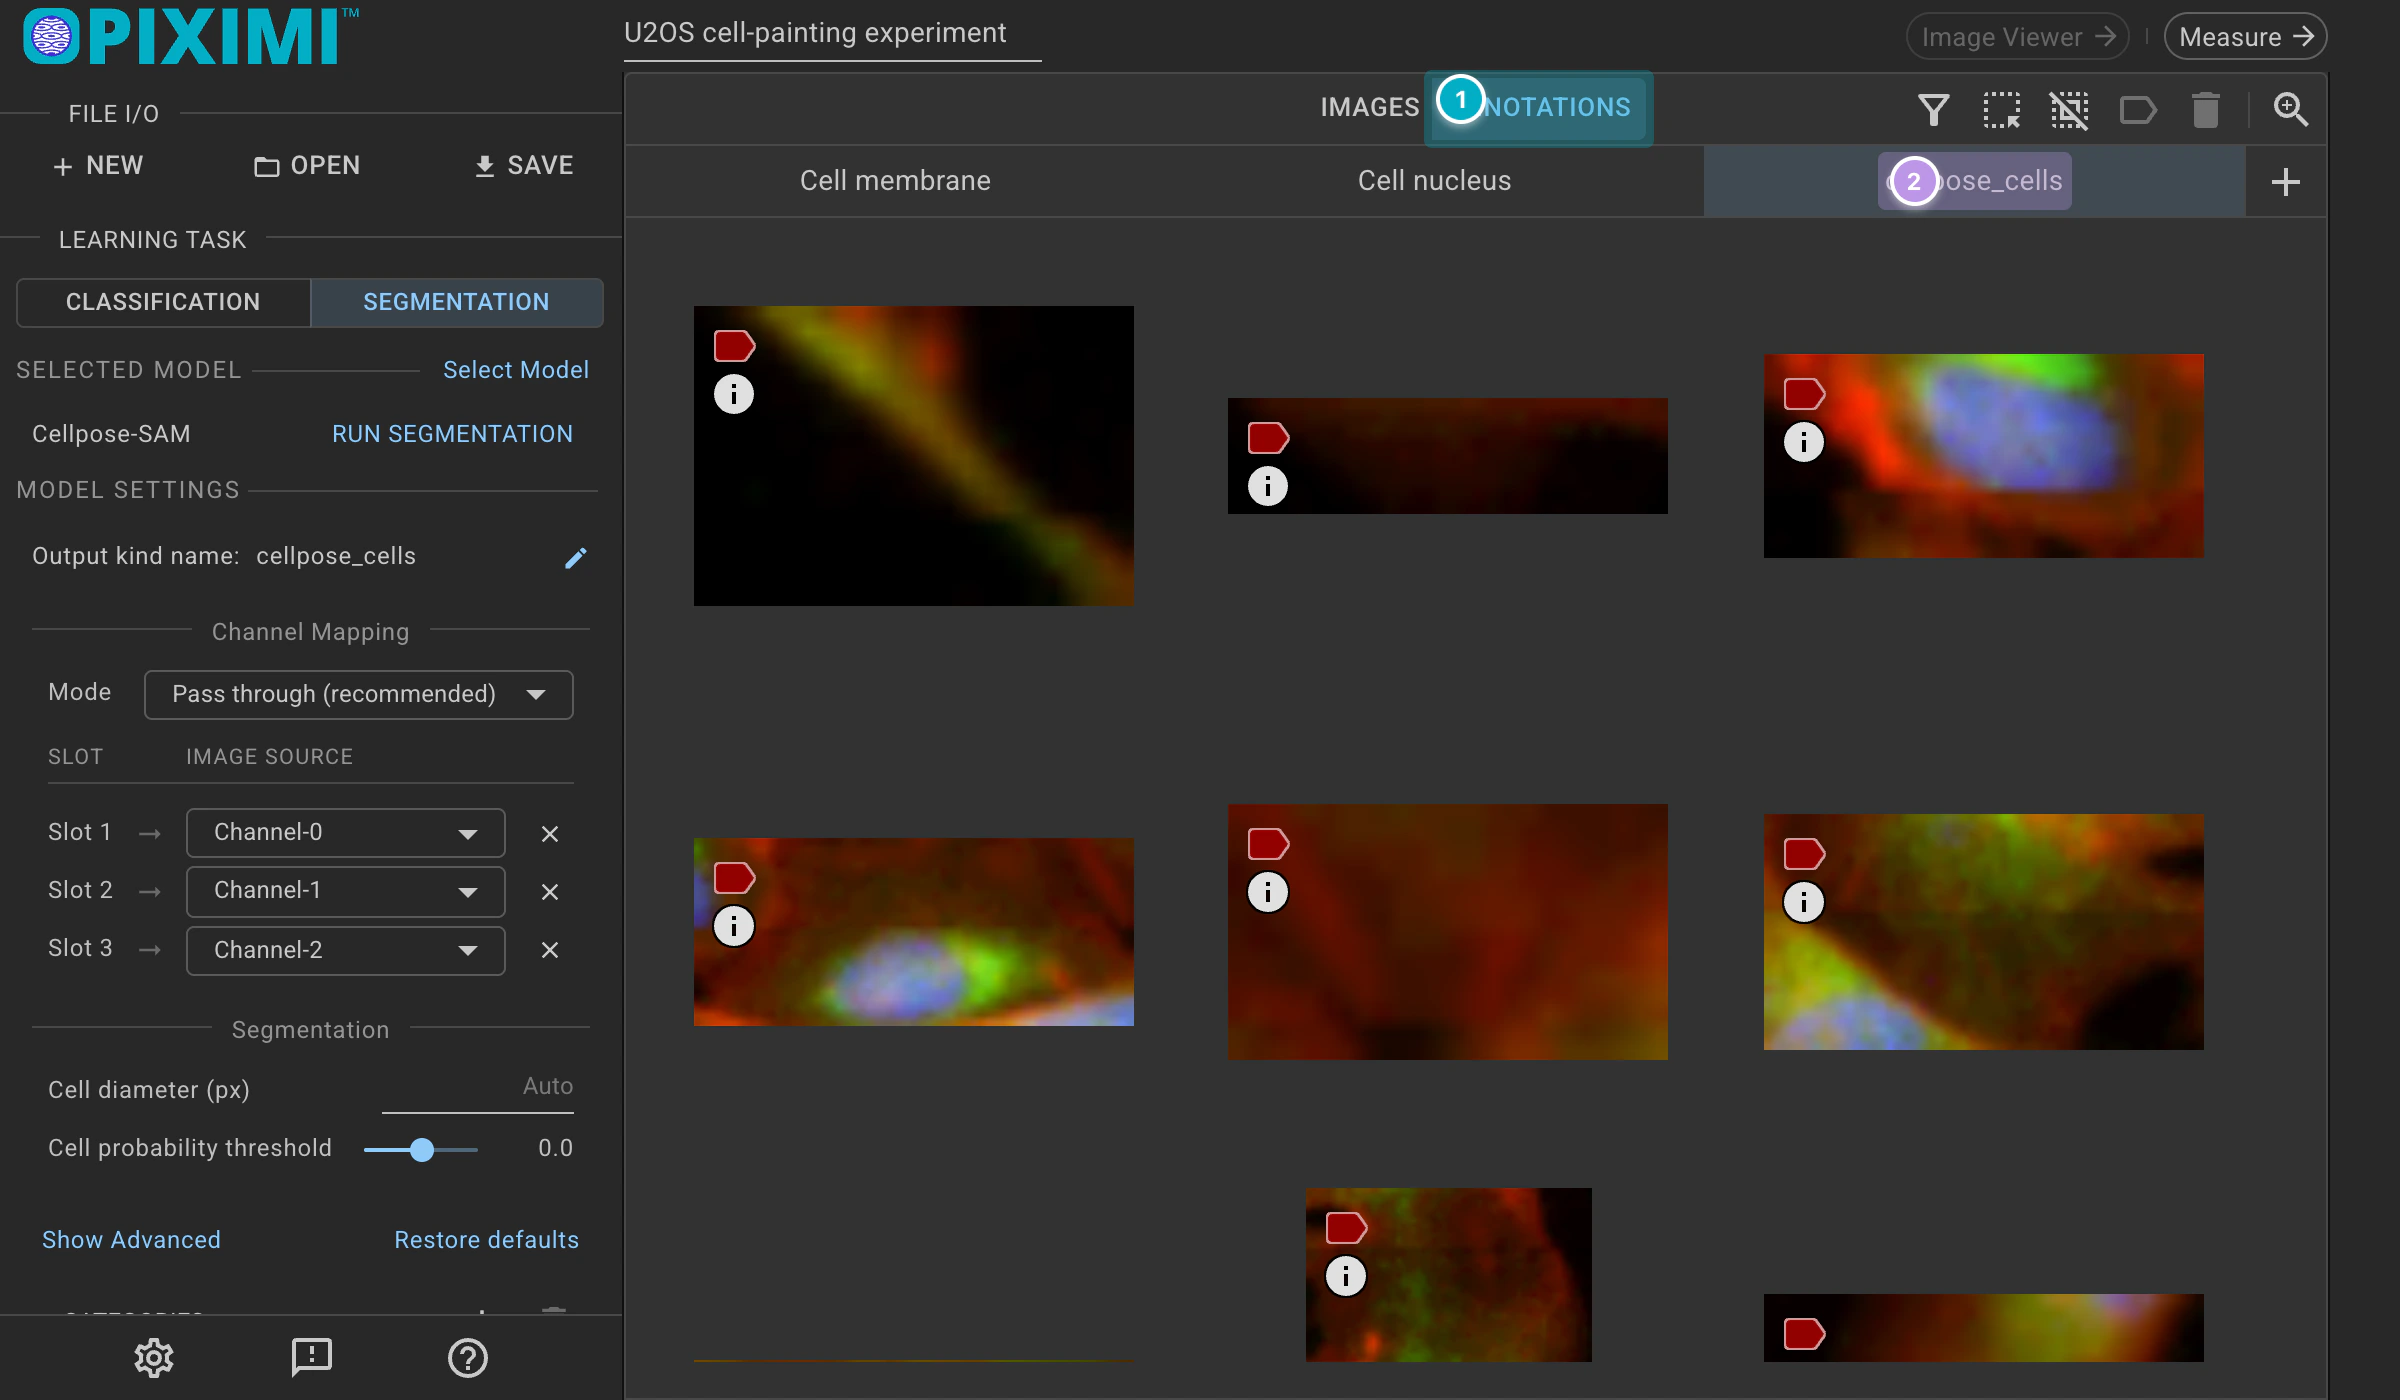The height and width of the screenshot is (1400, 2400).
Task: Click the filter funnel icon
Action: (x=1933, y=109)
